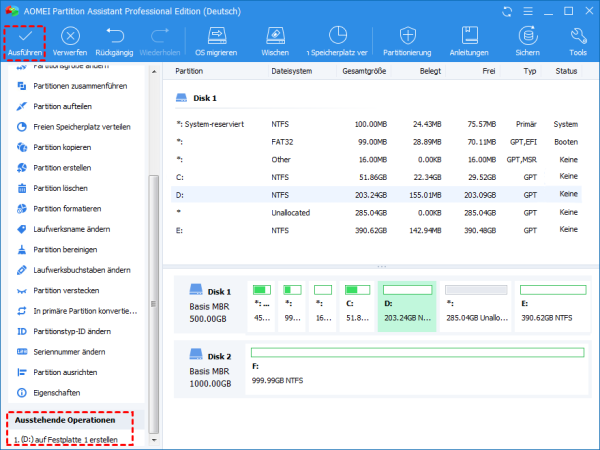
Task: Click pending operation D: auf Festplatte 1 erstellen
Action: pyautogui.click(x=66, y=440)
